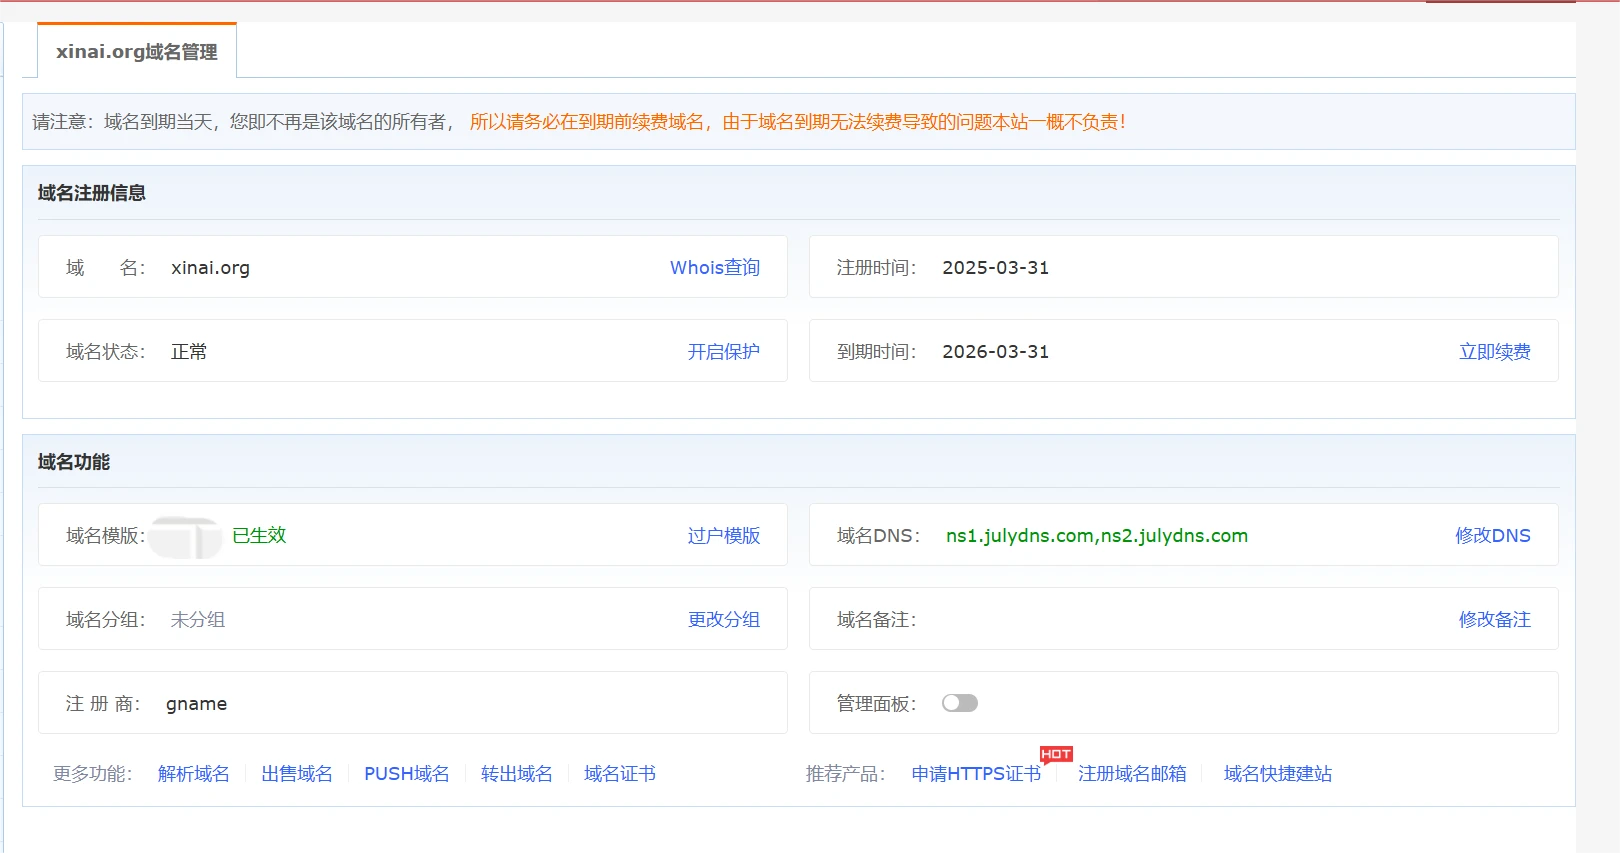Click 修改DNS to change nameservers

point(1492,536)
